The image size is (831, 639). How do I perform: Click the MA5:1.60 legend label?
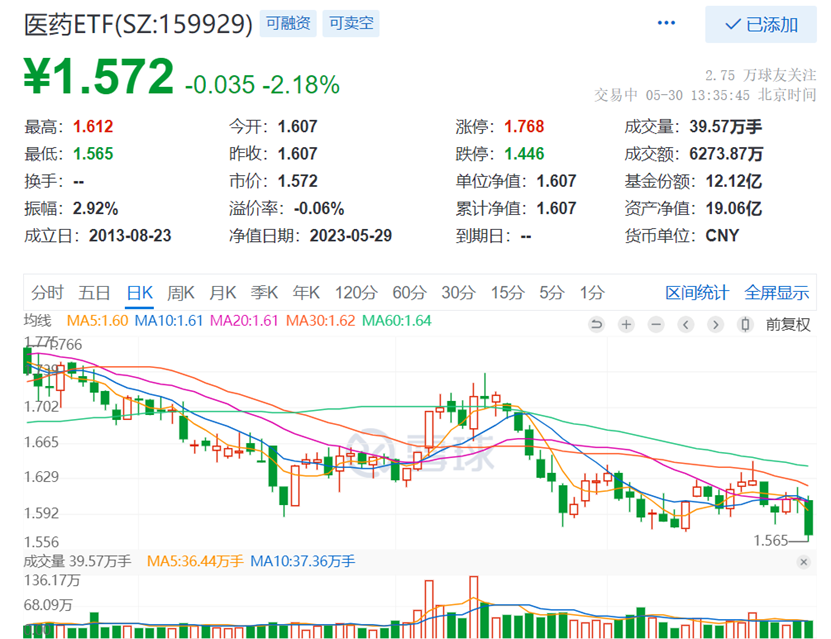(x=98, y=321)
